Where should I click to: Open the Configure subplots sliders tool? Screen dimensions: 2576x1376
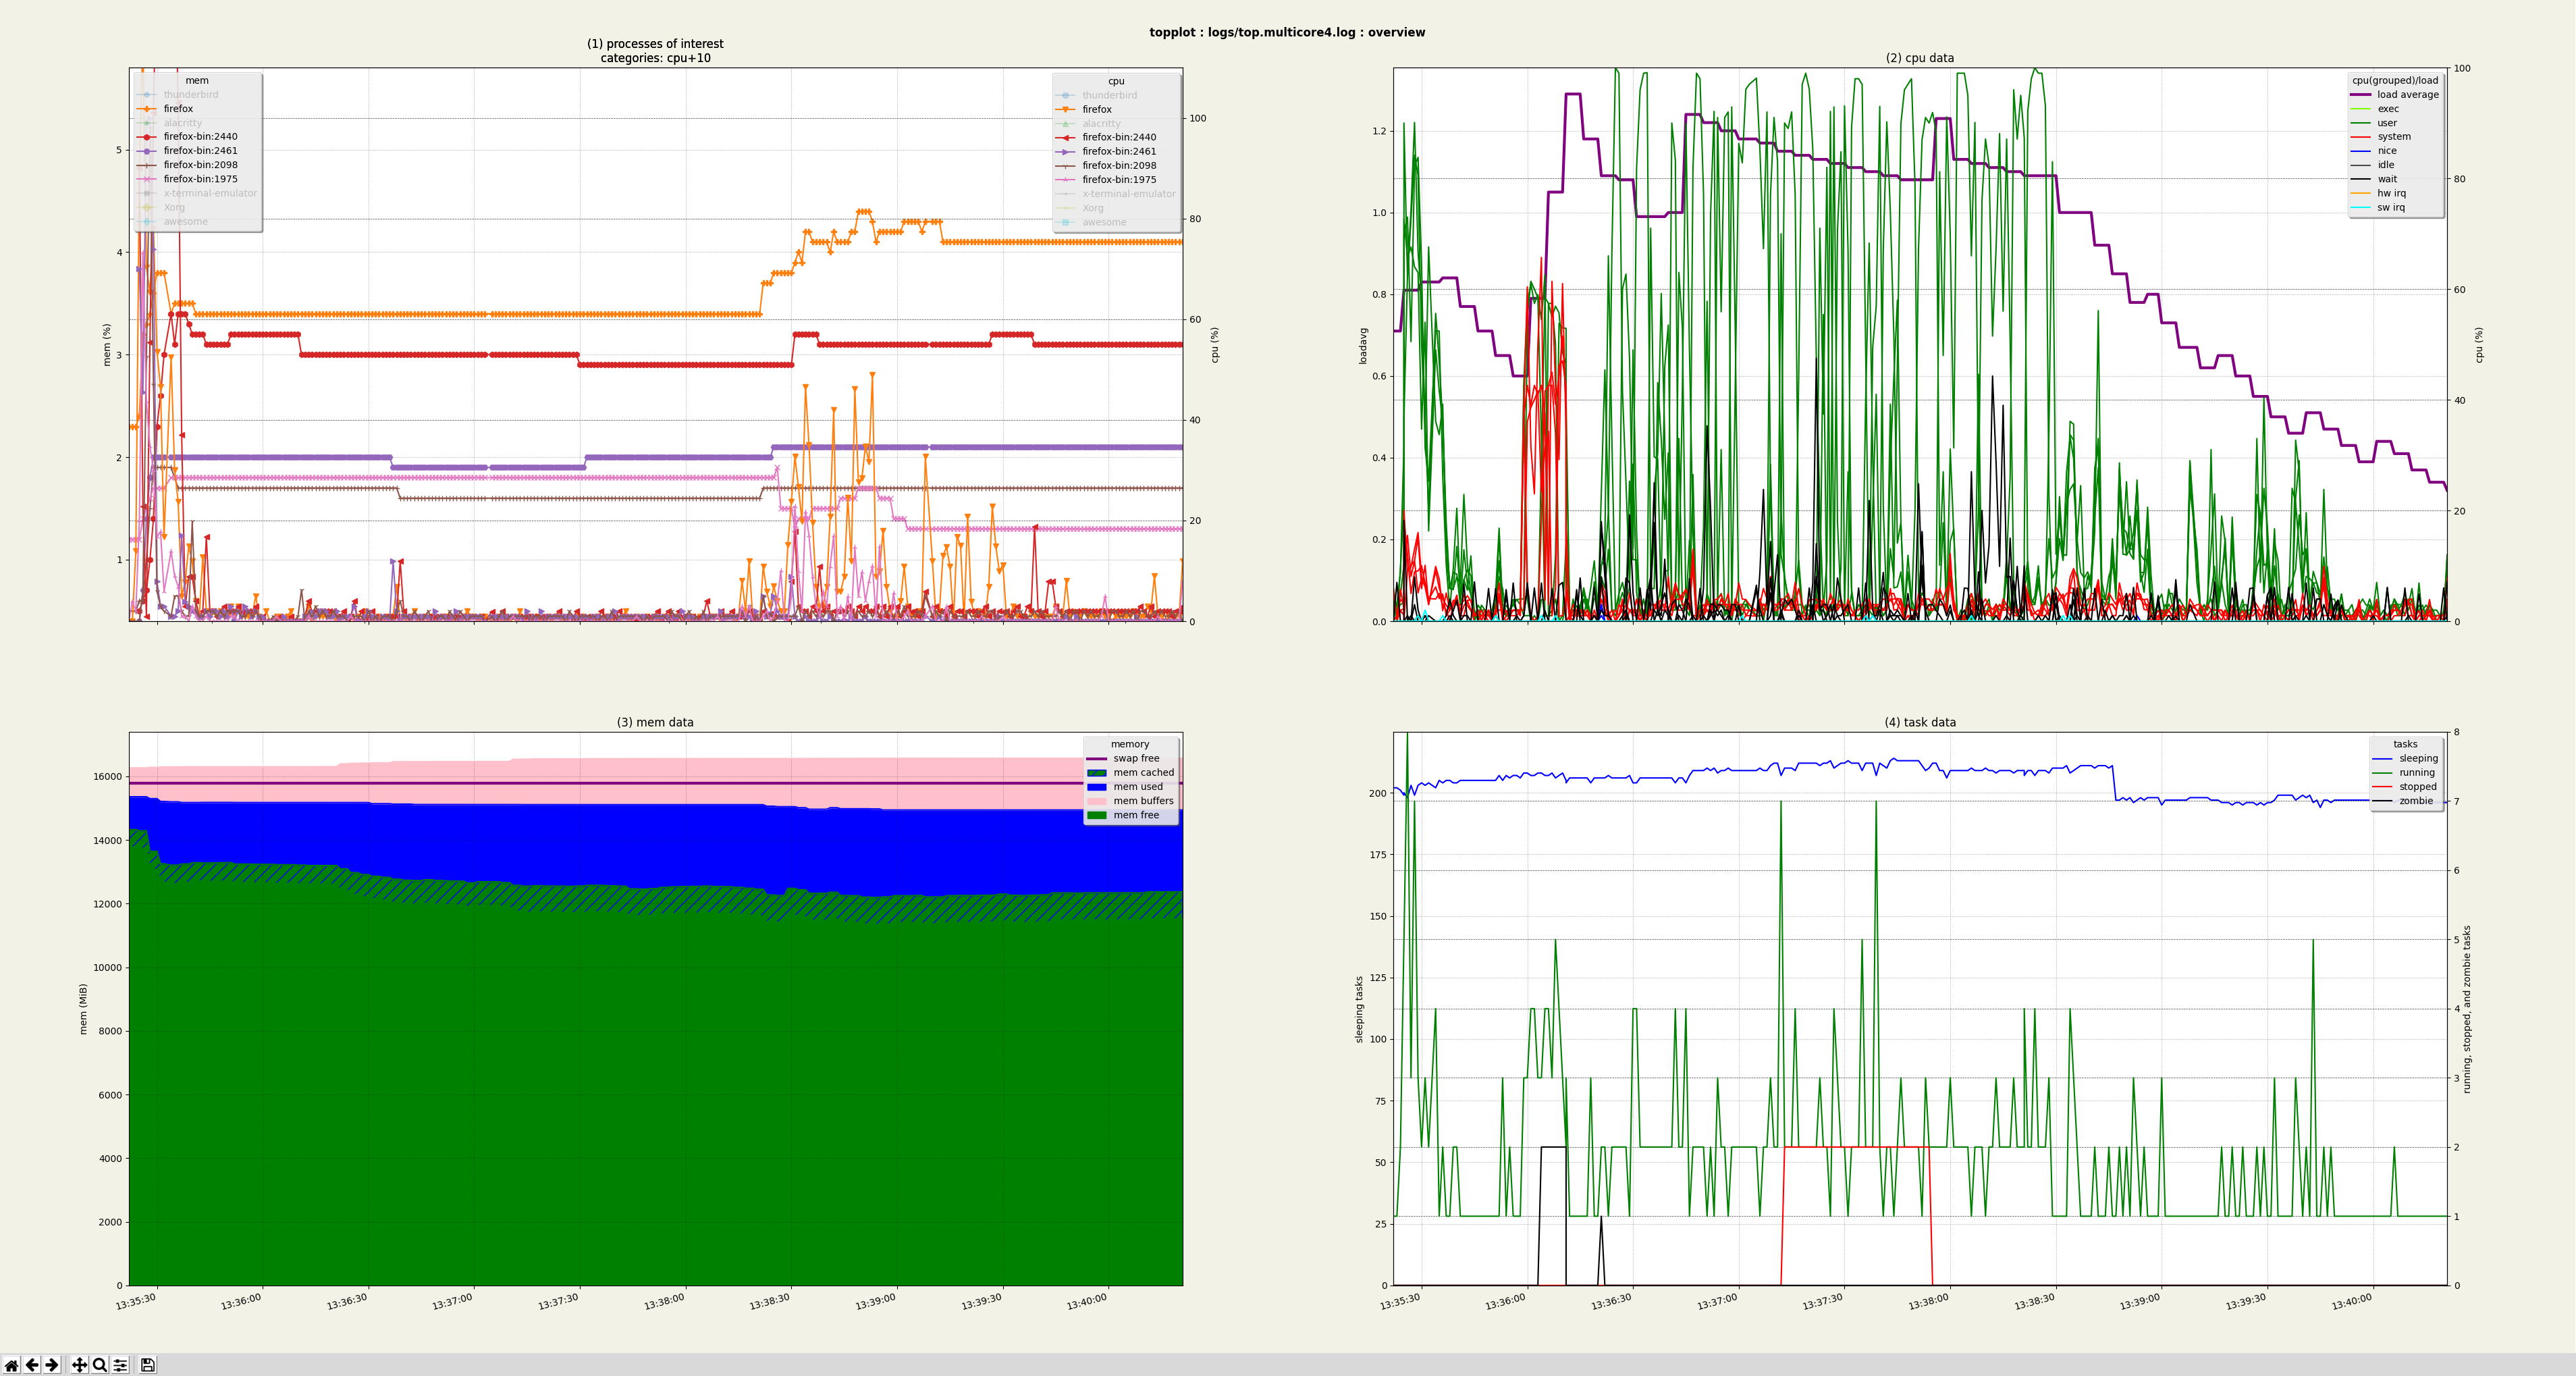[120, 1365]
